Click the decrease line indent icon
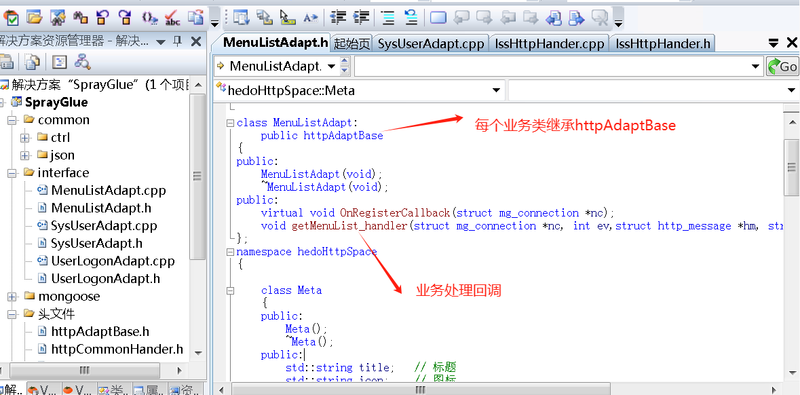The image size is (800, 395). [x=338, y=18]
